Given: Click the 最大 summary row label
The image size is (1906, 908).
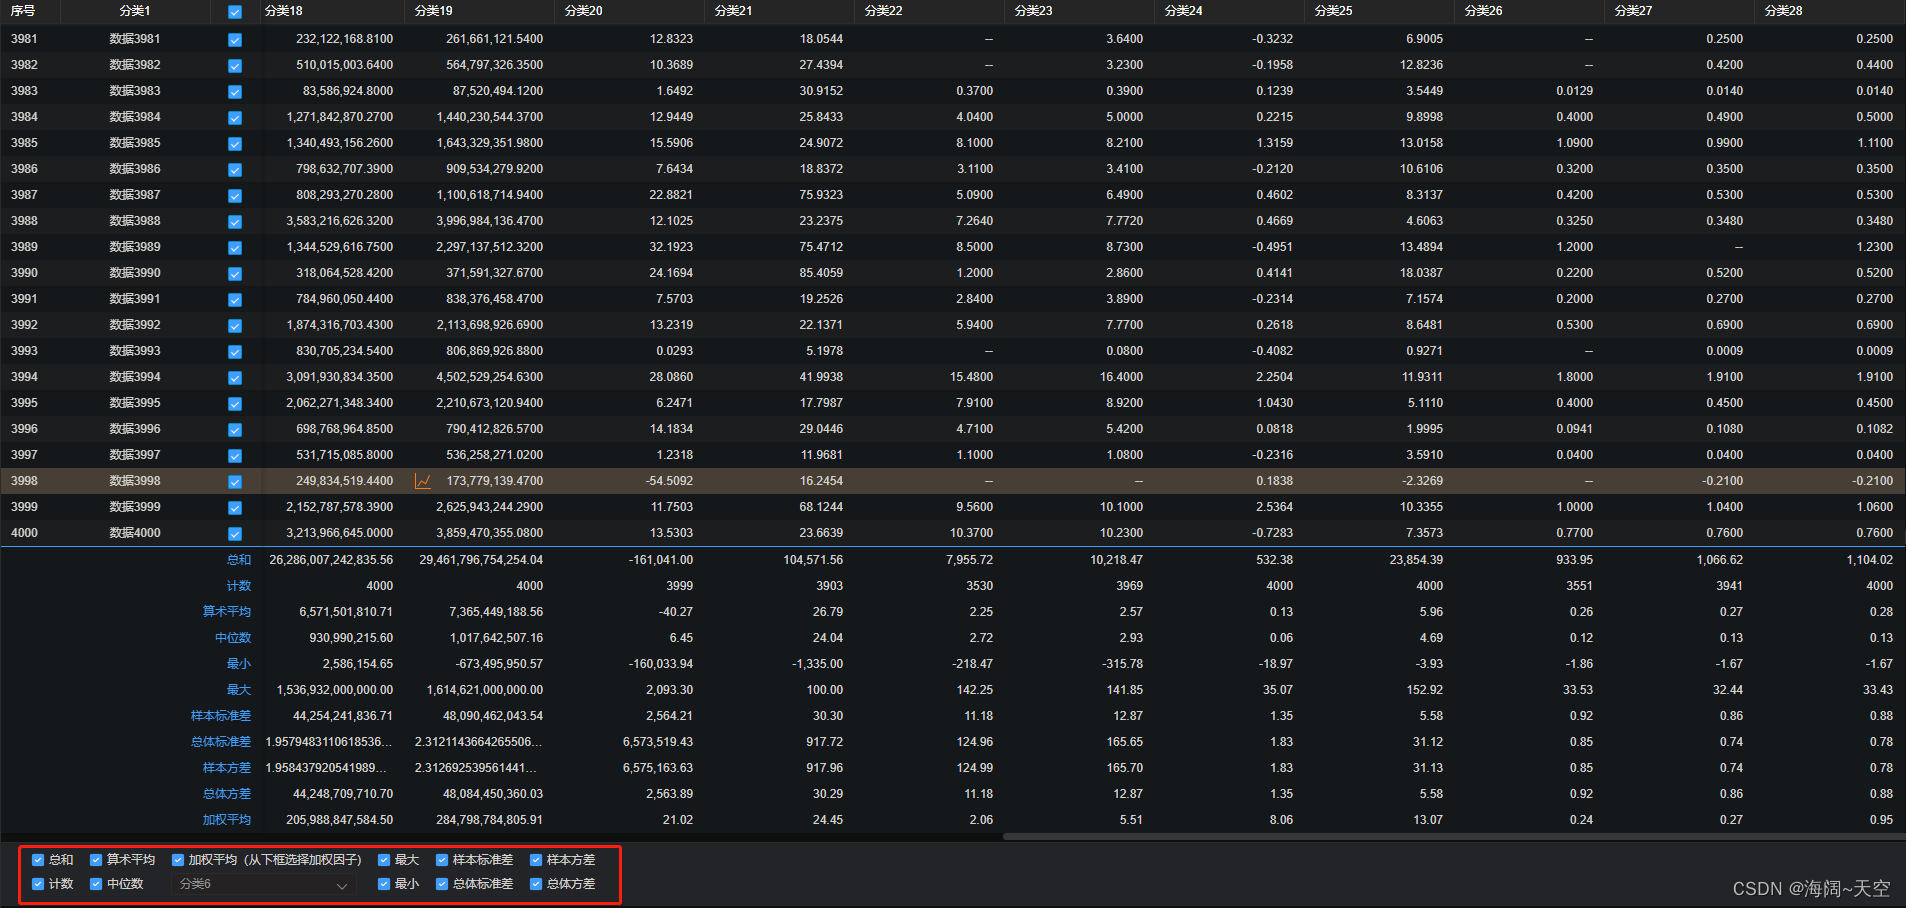Looking at the screenshot, I should pyautogui.click(x=239, y=690).
